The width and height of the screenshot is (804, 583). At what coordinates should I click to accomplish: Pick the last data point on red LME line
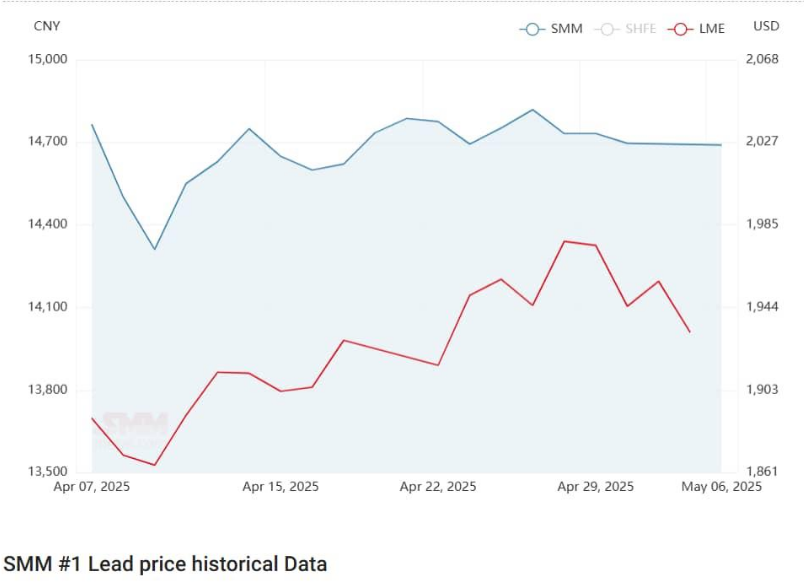coord(690,332)
